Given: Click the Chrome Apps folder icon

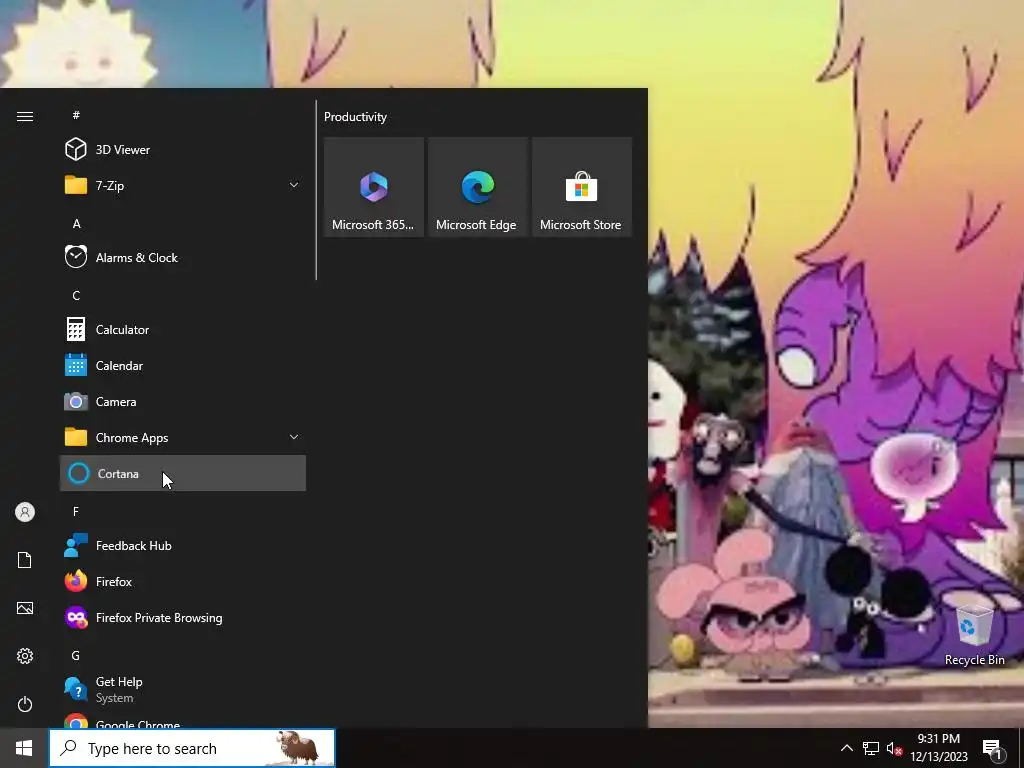Looking at the screenshot, I should click(76, 437).
